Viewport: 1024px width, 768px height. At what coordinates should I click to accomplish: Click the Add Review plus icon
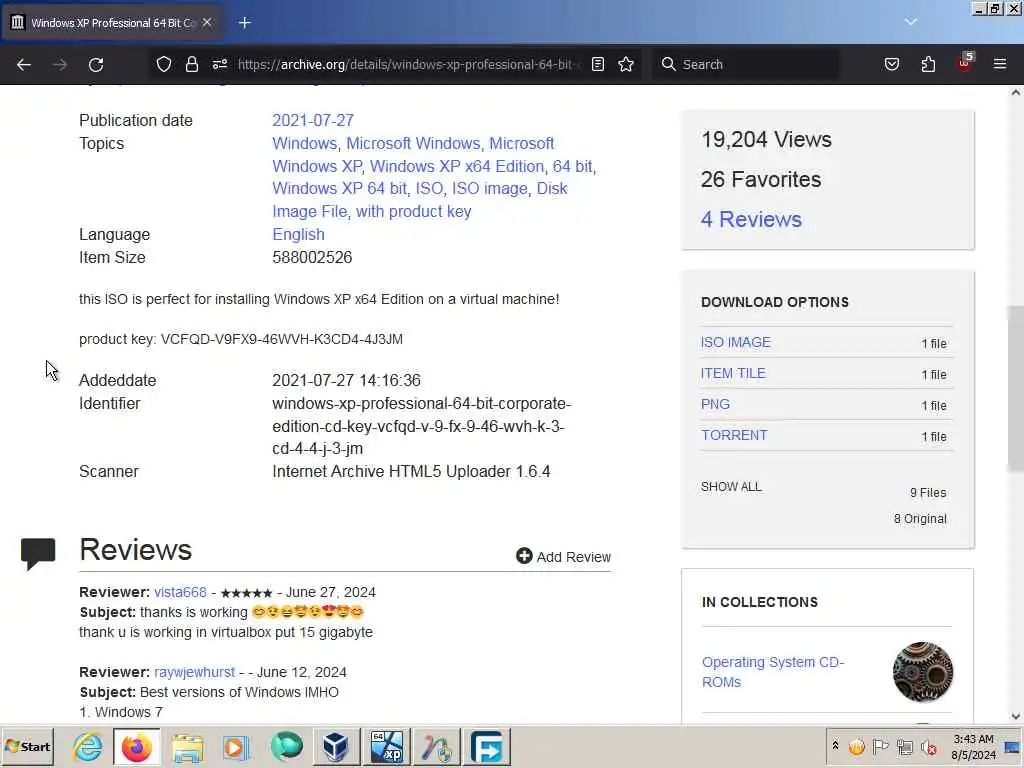(524, 556)
